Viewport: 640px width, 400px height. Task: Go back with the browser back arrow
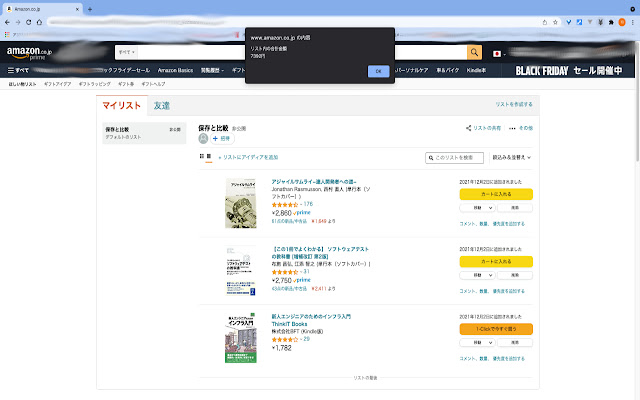click(7, 22)
